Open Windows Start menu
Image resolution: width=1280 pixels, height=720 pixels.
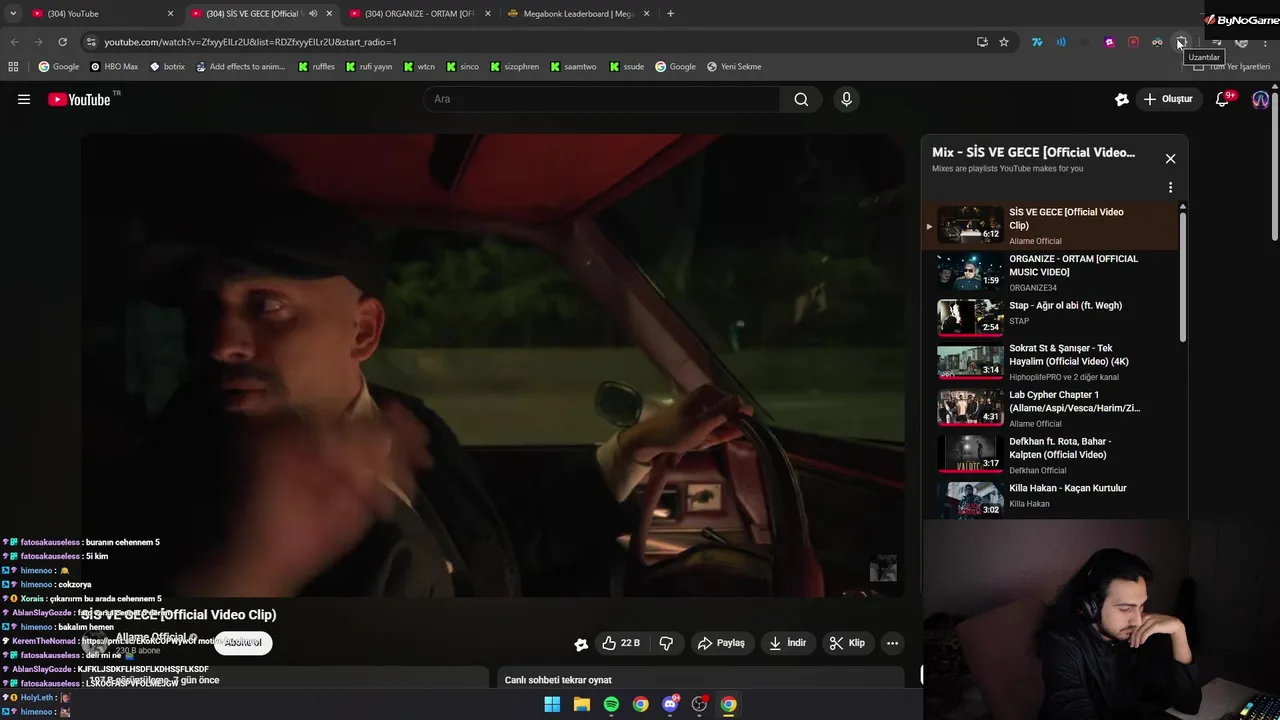point(552,704)
